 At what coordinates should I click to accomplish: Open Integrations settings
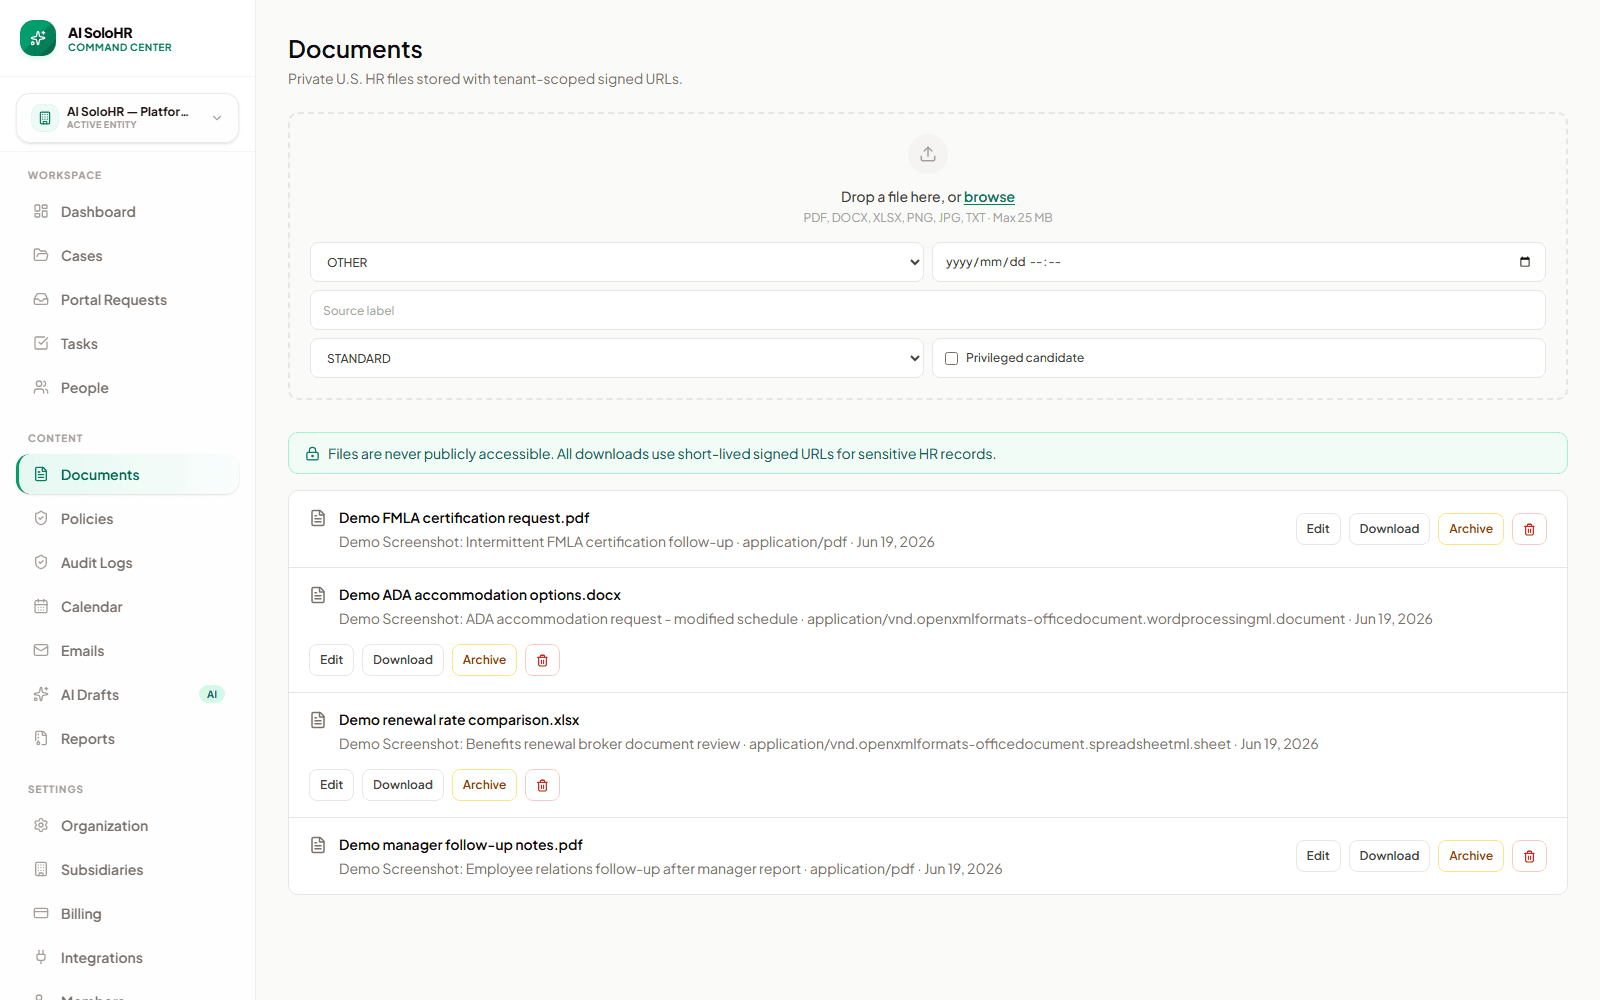127,958
